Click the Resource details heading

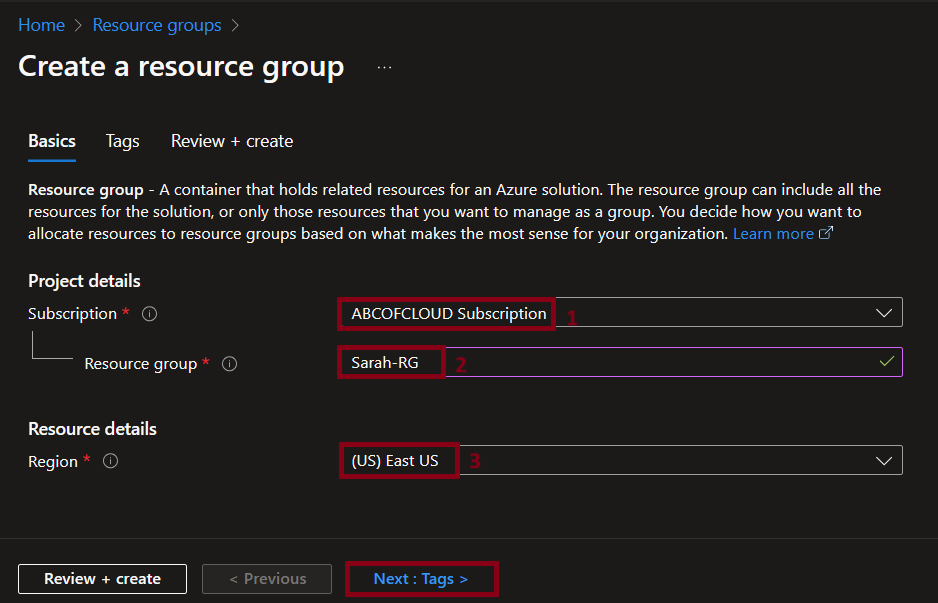point(92,429)
